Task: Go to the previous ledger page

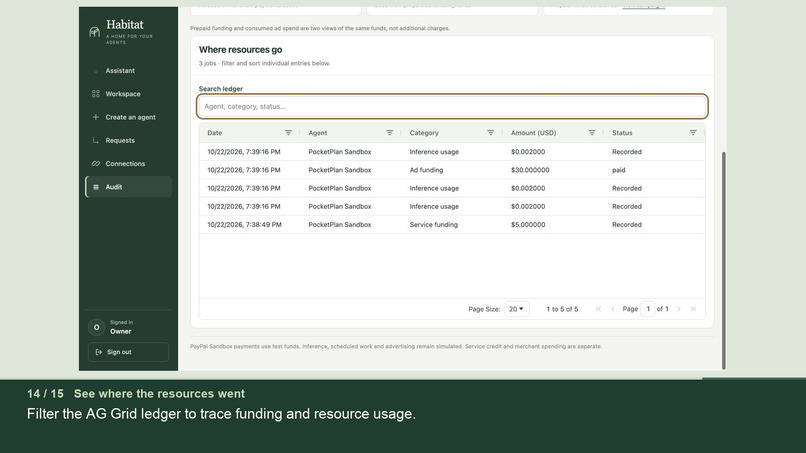Action: tap(613, 309)
